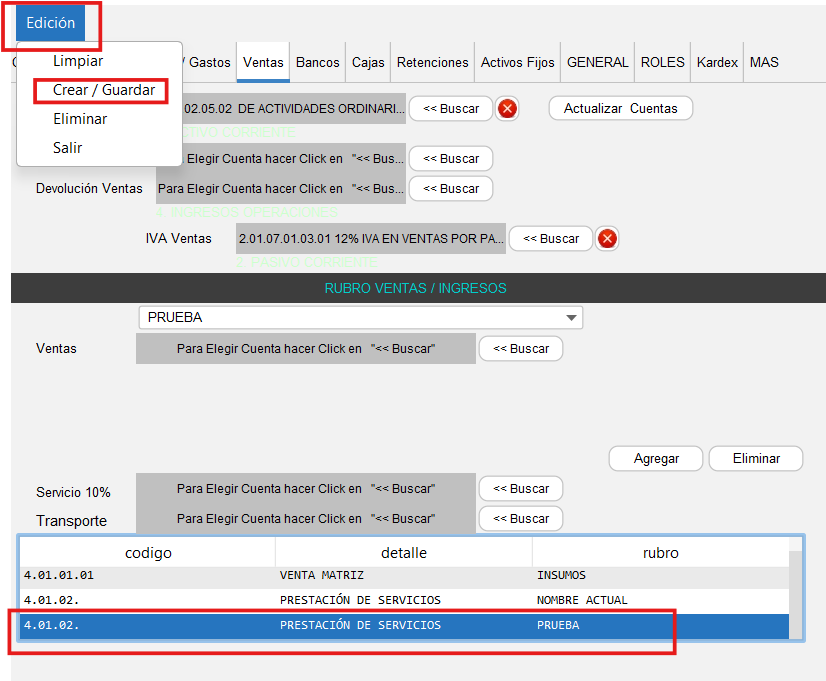Click Buscar button for Servicio 10%

tap(521, 489)
